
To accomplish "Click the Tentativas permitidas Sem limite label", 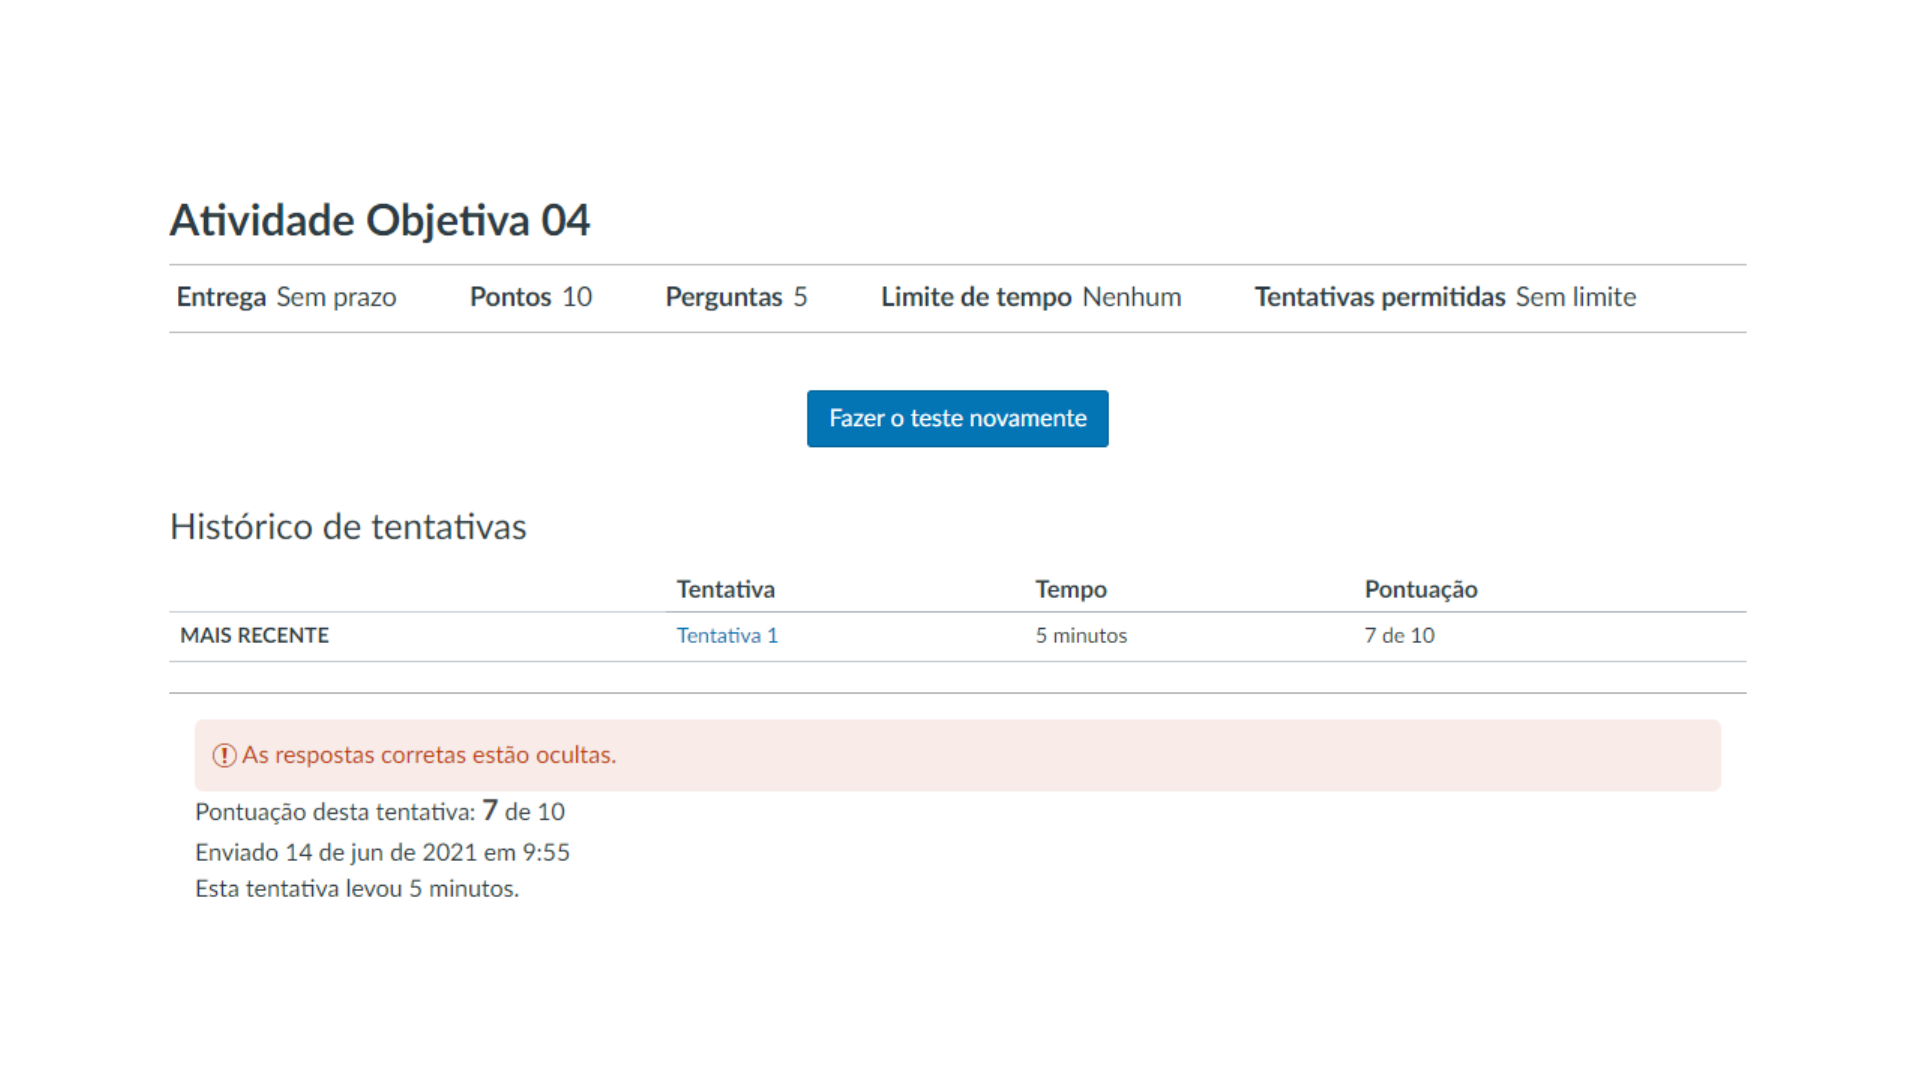I will click(x=1444, y=296).
